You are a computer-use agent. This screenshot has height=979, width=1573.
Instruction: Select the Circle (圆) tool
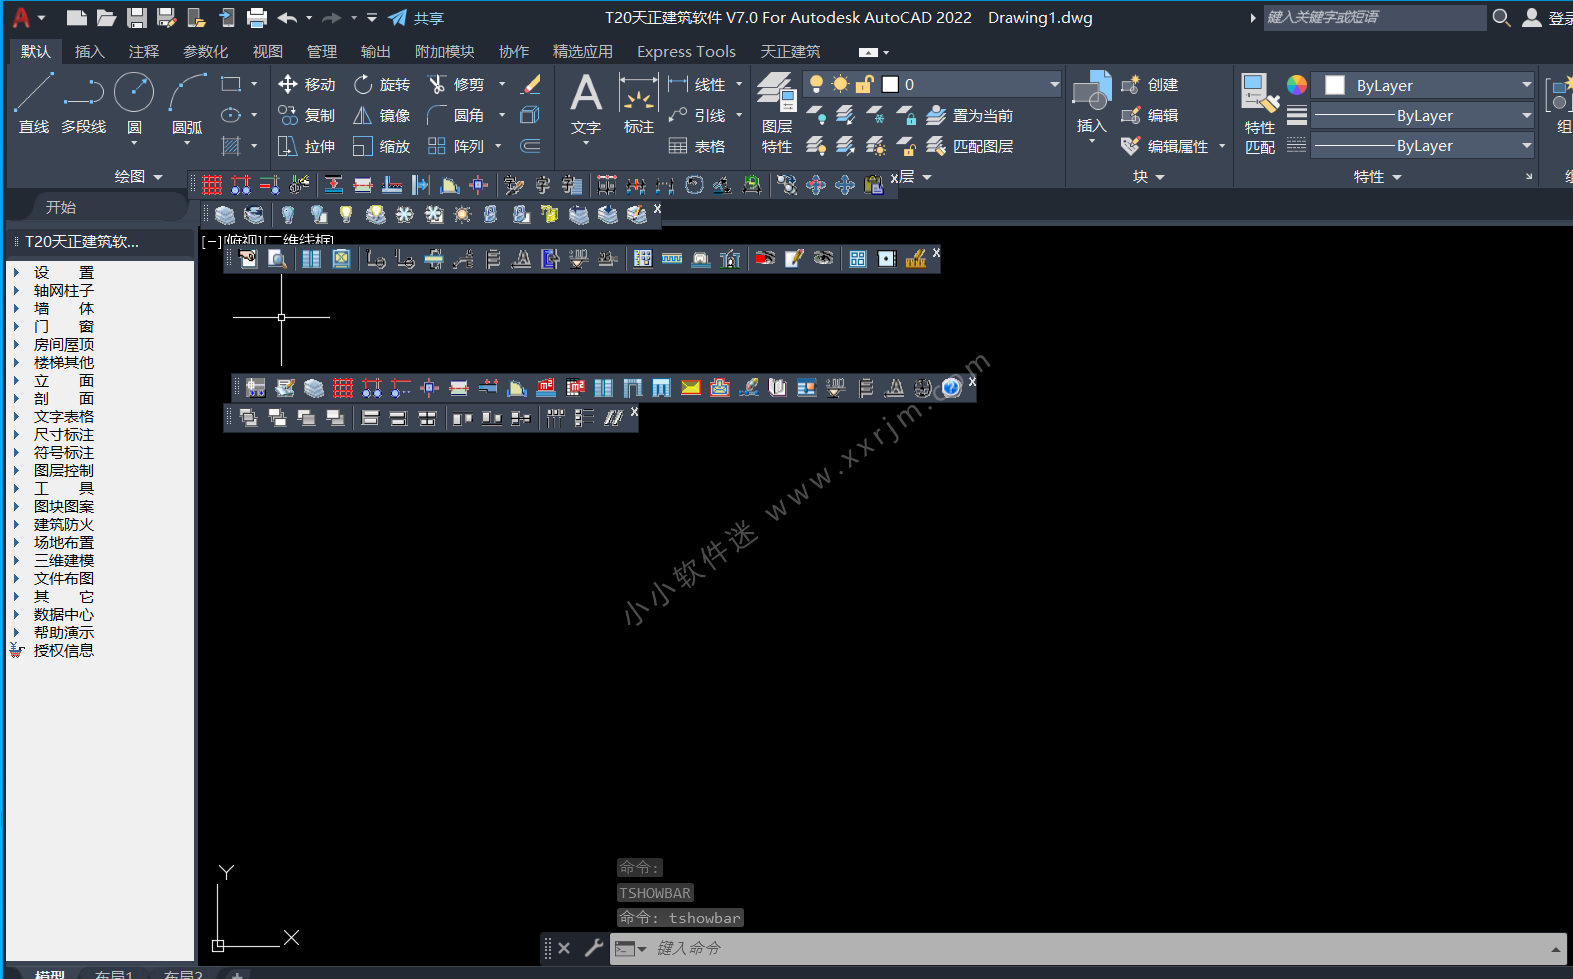click(134, 104)
